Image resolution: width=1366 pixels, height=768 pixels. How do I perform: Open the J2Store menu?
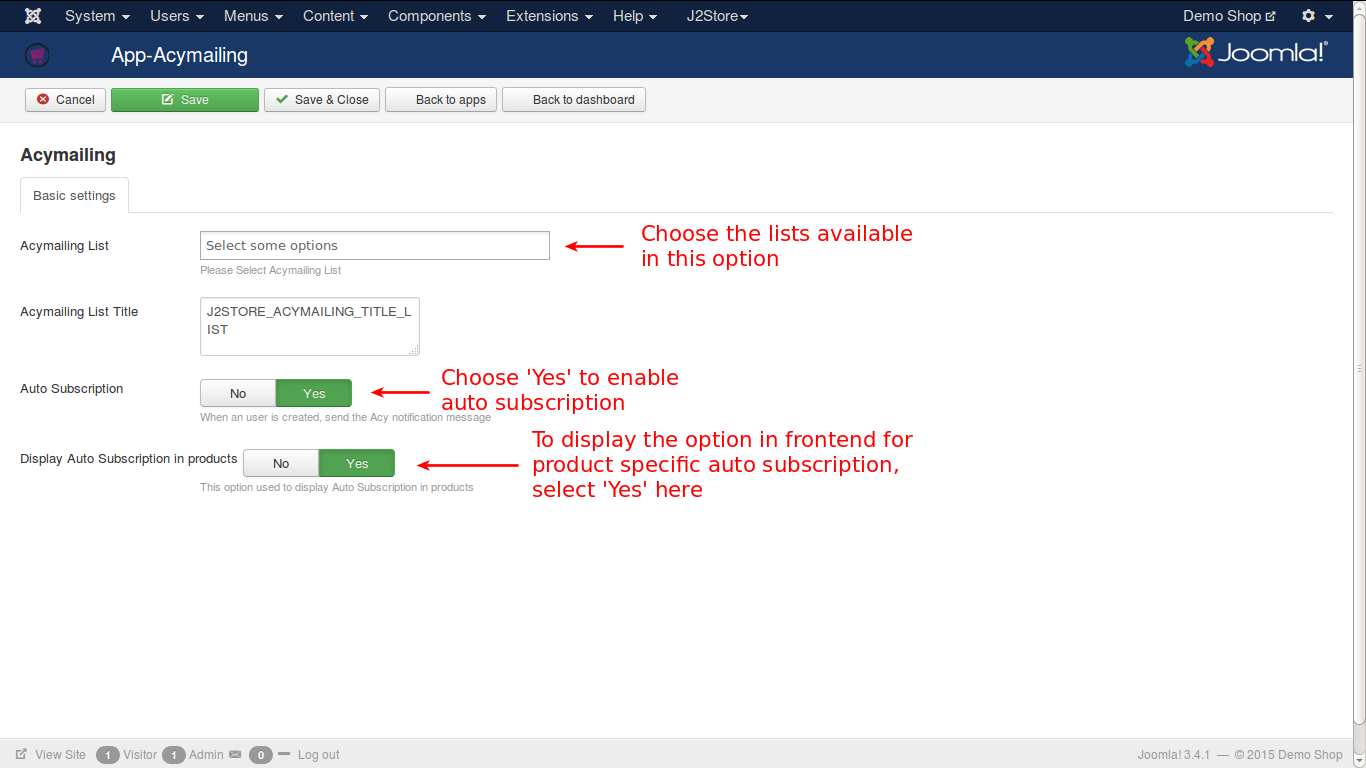point(717,16)
